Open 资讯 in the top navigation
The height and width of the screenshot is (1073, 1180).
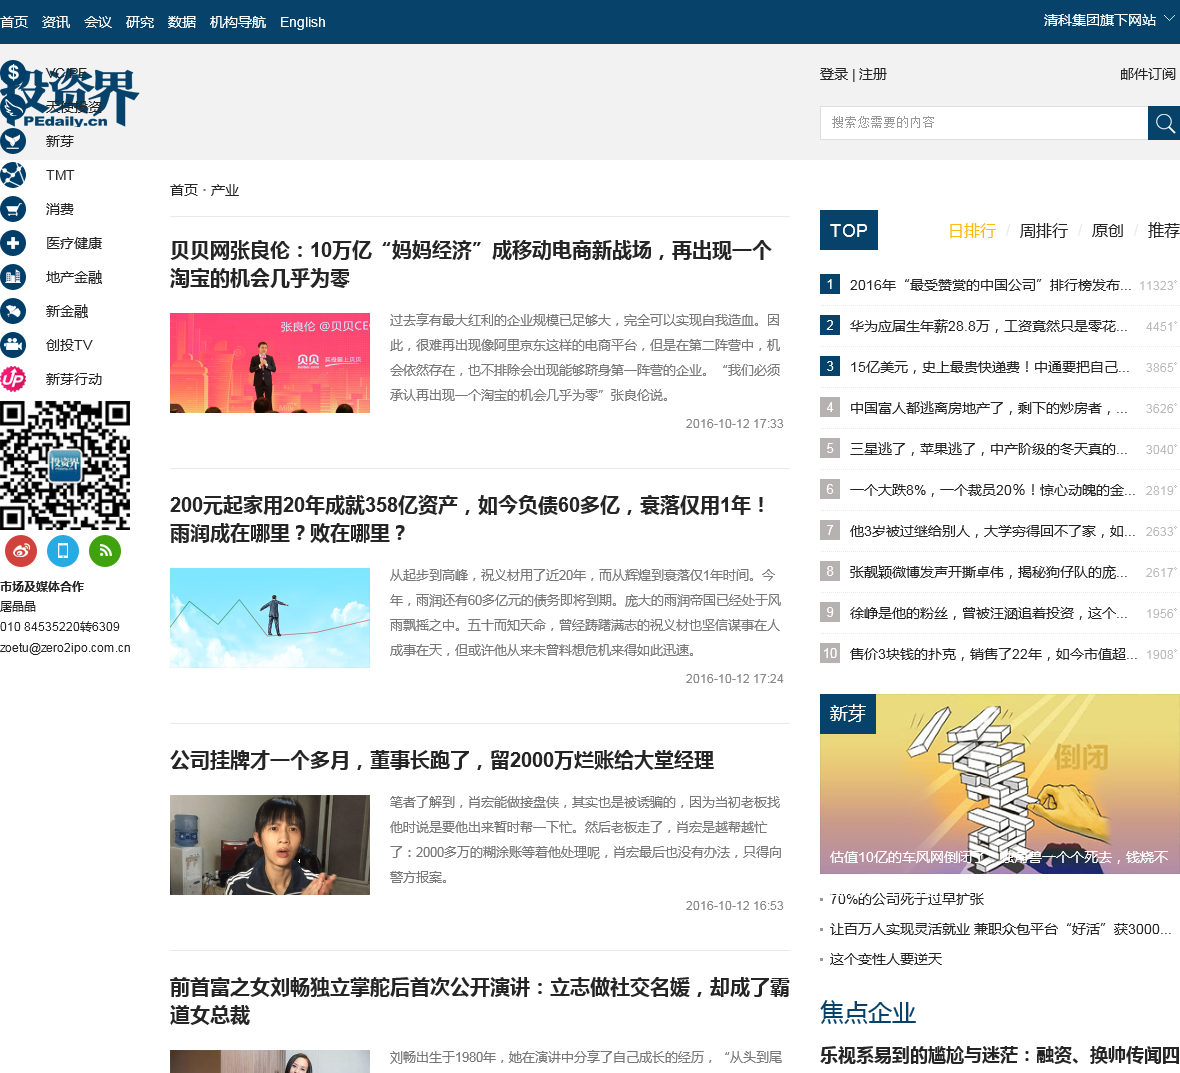coord(56,22)
